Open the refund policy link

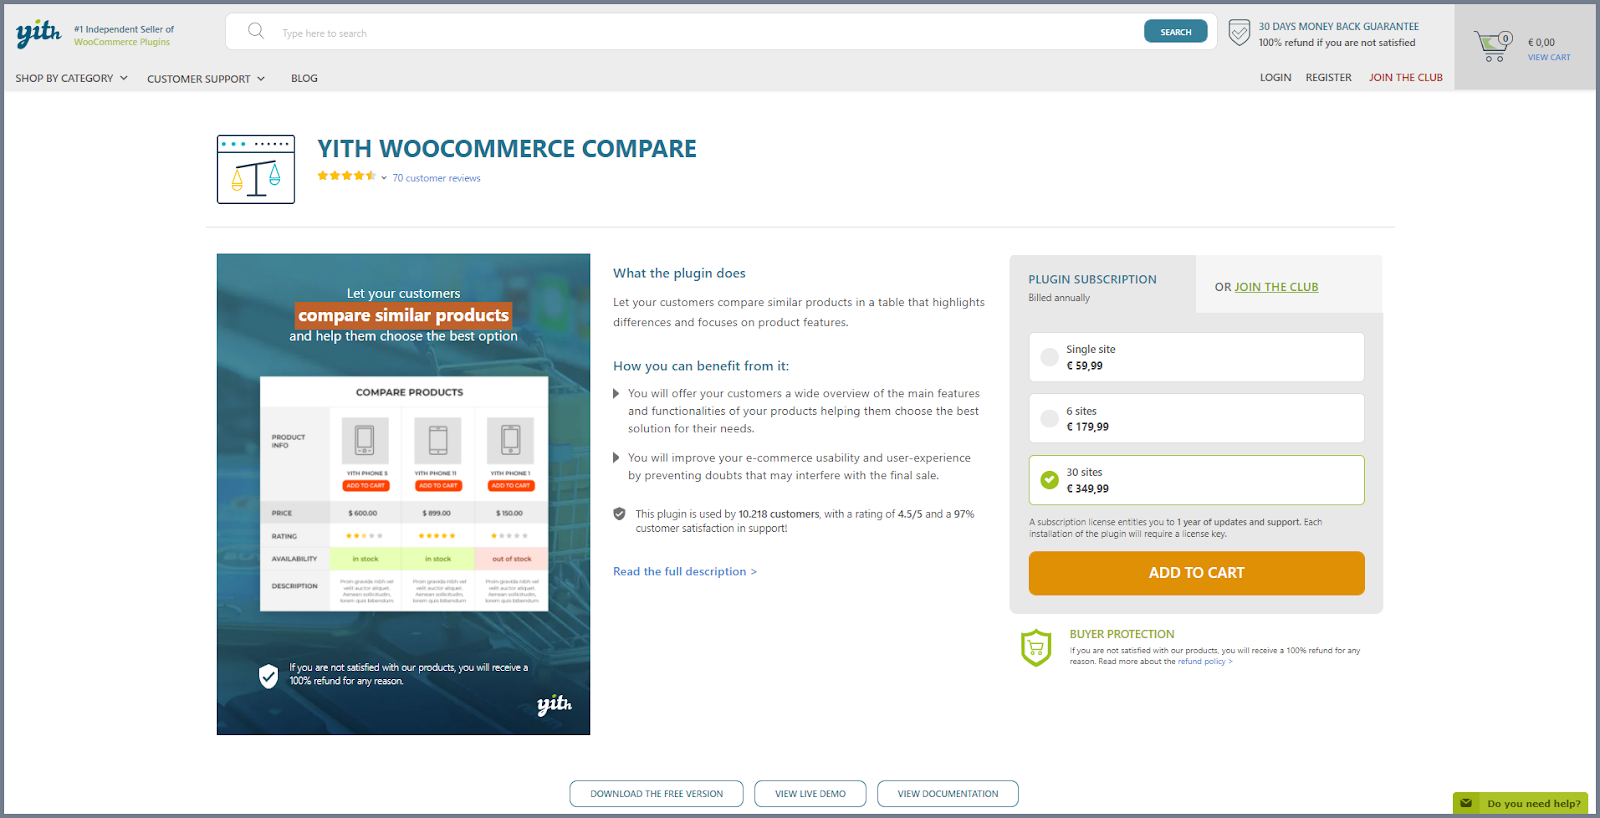pos(1205,661)
